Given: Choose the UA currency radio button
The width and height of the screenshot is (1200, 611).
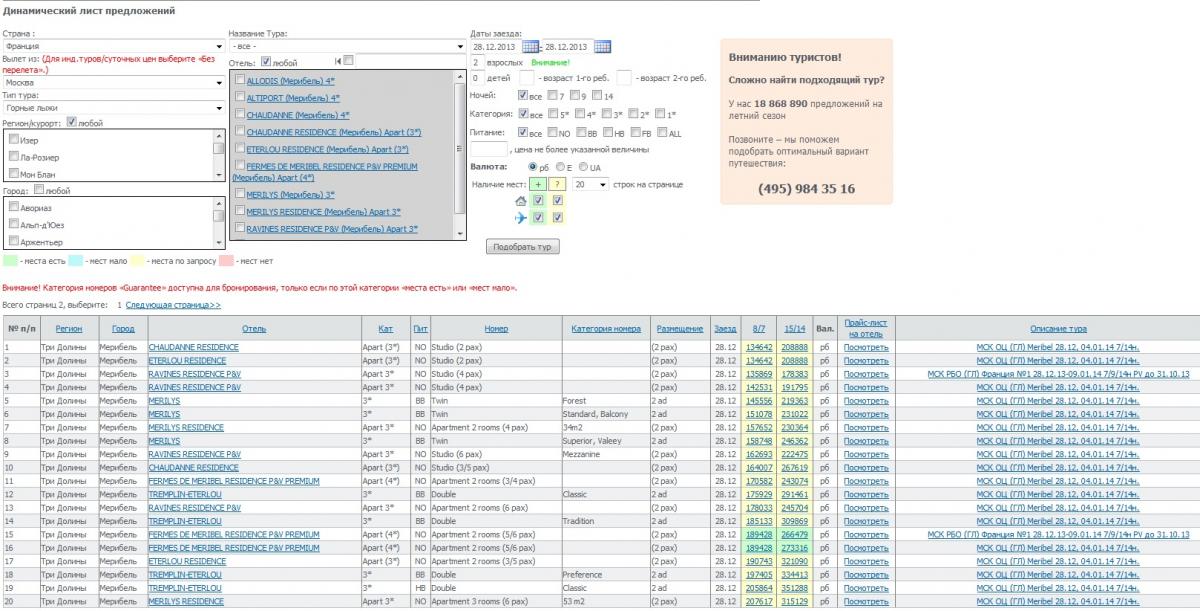Looking at the screenshot, I should pyautogui.click(x=583, y=167).
